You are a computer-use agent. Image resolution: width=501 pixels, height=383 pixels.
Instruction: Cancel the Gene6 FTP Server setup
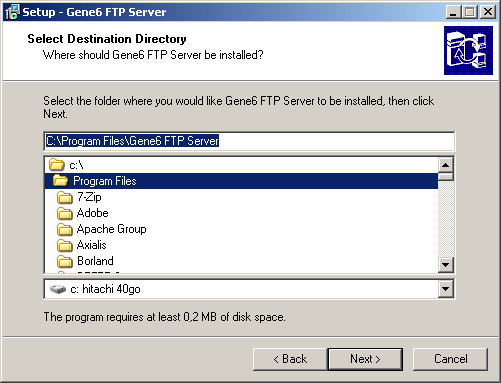(x=450, y=359)
